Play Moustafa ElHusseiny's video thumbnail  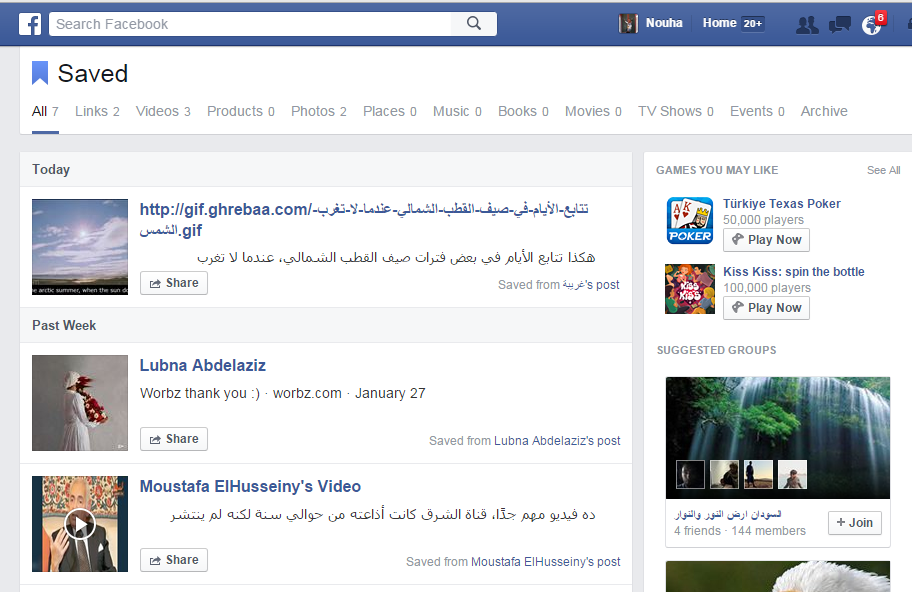(x=80, y=524)
